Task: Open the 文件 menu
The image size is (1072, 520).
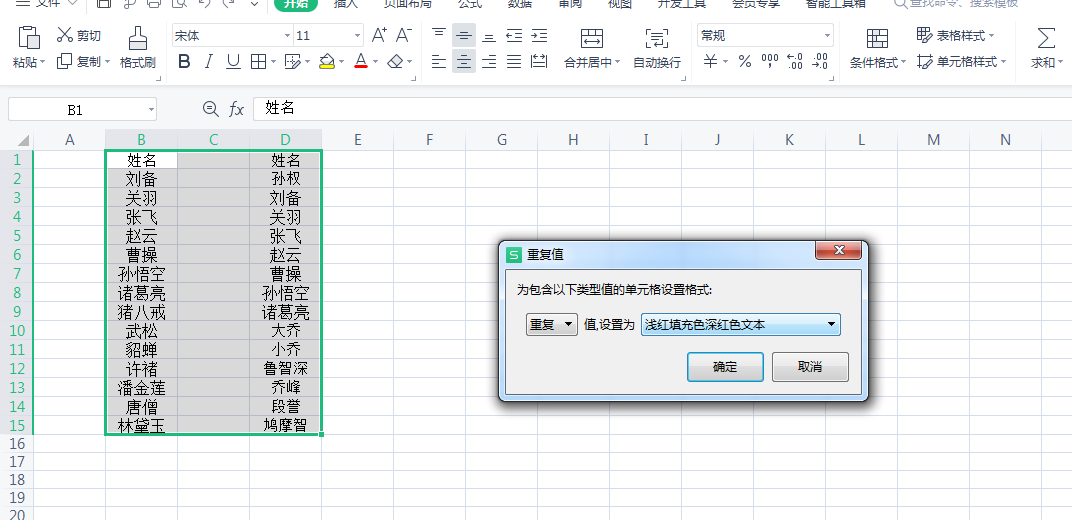Action: 46,3
